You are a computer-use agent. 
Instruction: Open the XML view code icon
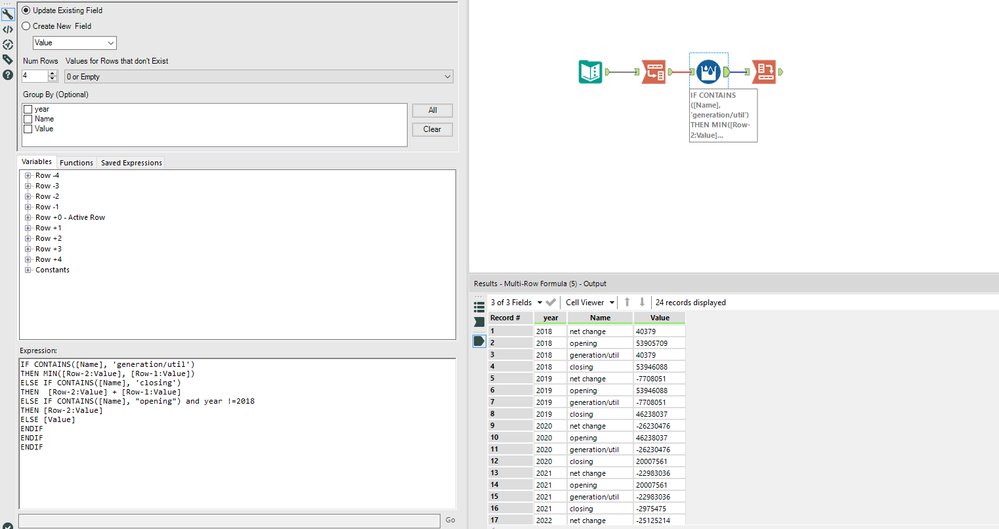8,29
